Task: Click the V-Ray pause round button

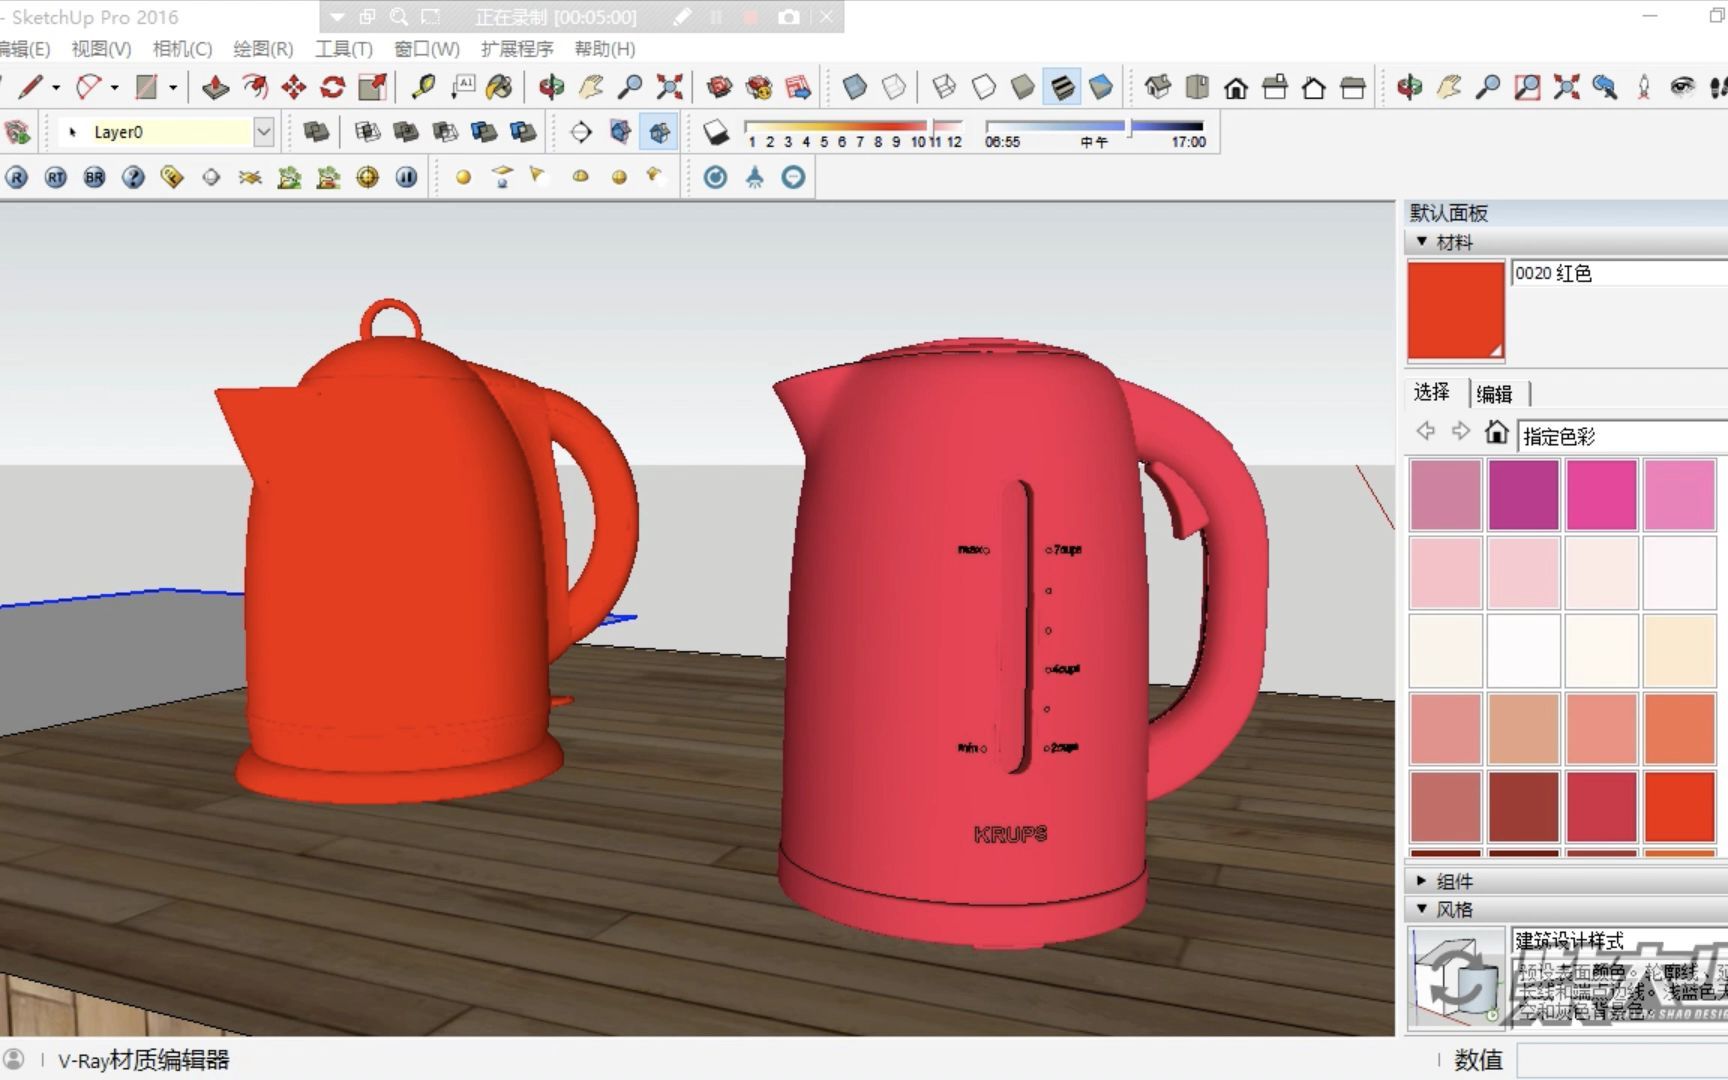Action: coord(406,177)
